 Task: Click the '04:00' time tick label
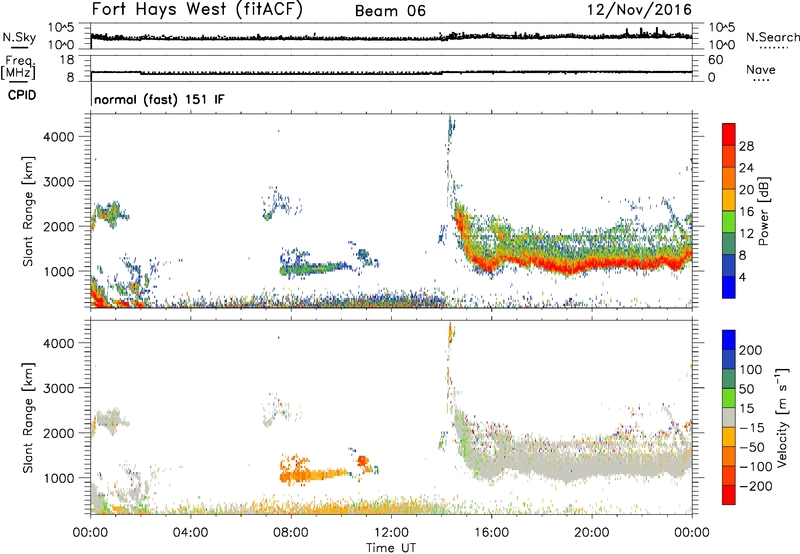(x=191, y=533)
